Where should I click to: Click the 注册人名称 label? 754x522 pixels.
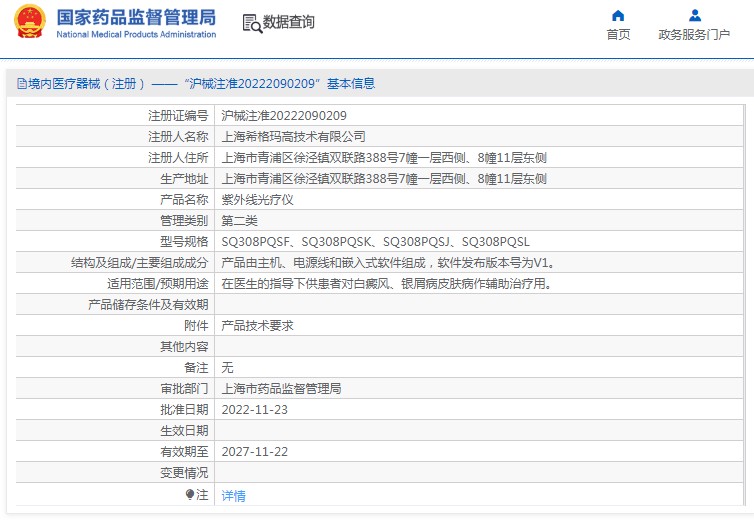178,137
